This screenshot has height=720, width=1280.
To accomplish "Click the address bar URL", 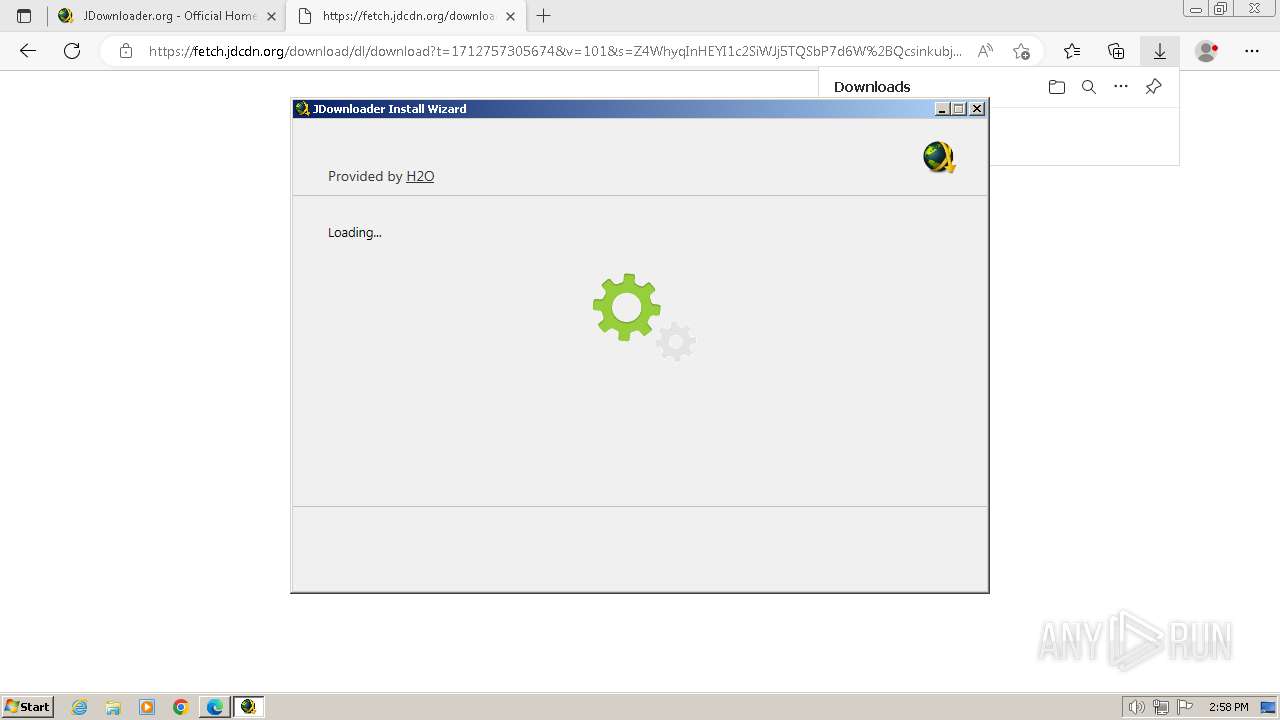I will (555, 51).
